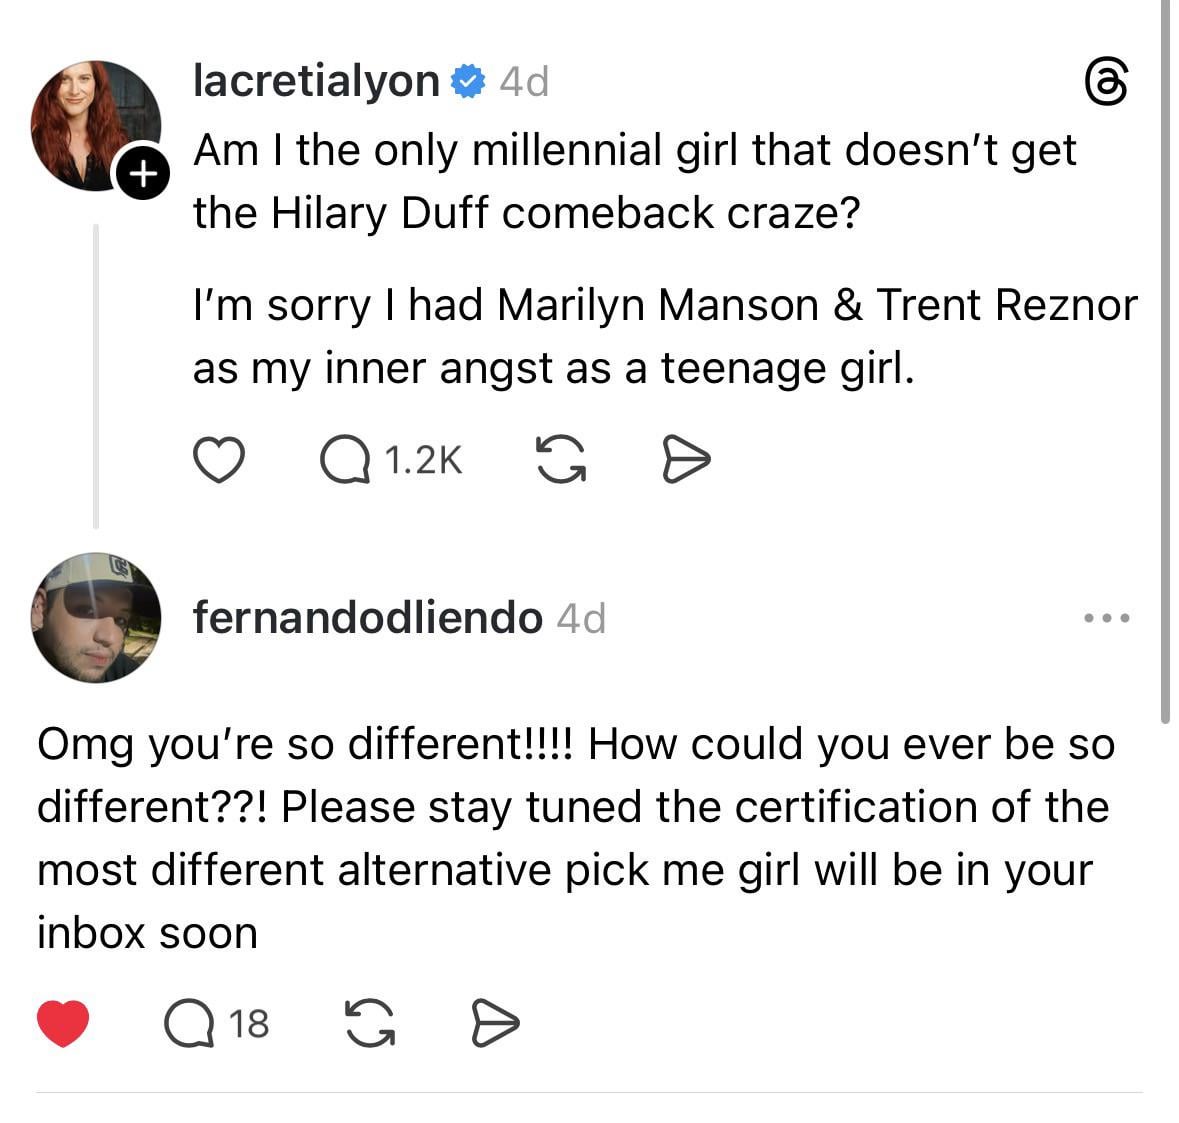Open the Threads logo icon

1108,82
